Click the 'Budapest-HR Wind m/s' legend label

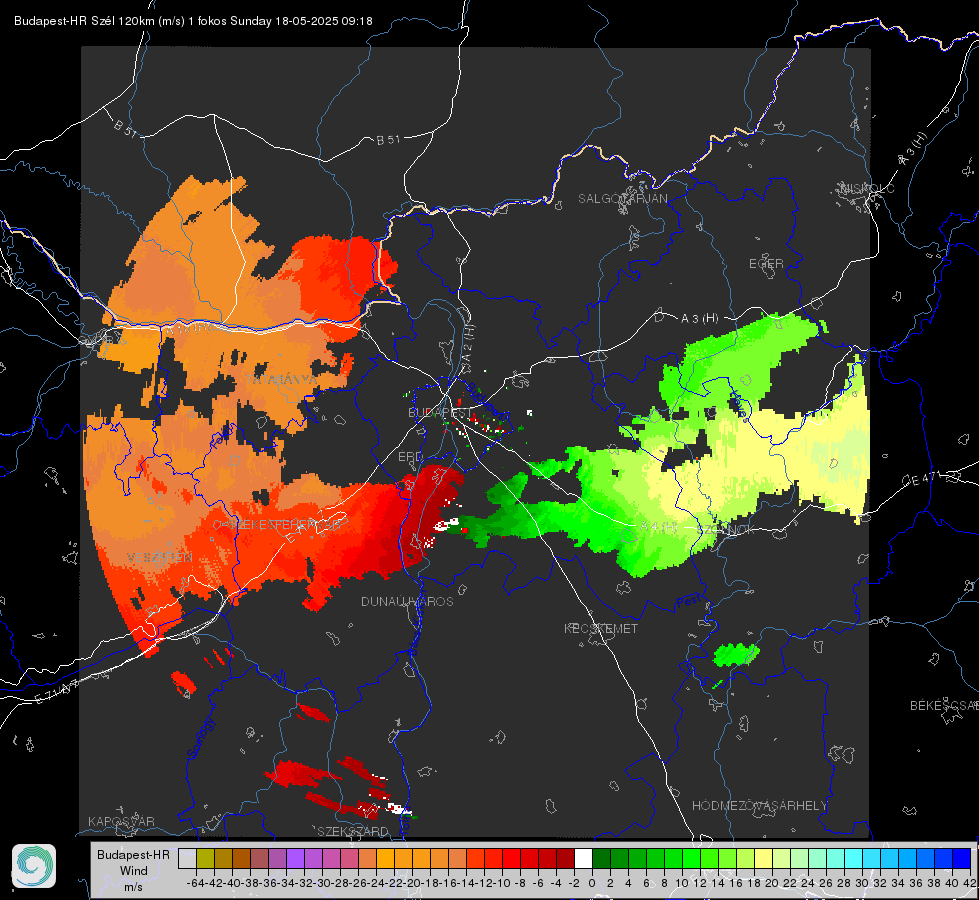(x=134, y=870)
